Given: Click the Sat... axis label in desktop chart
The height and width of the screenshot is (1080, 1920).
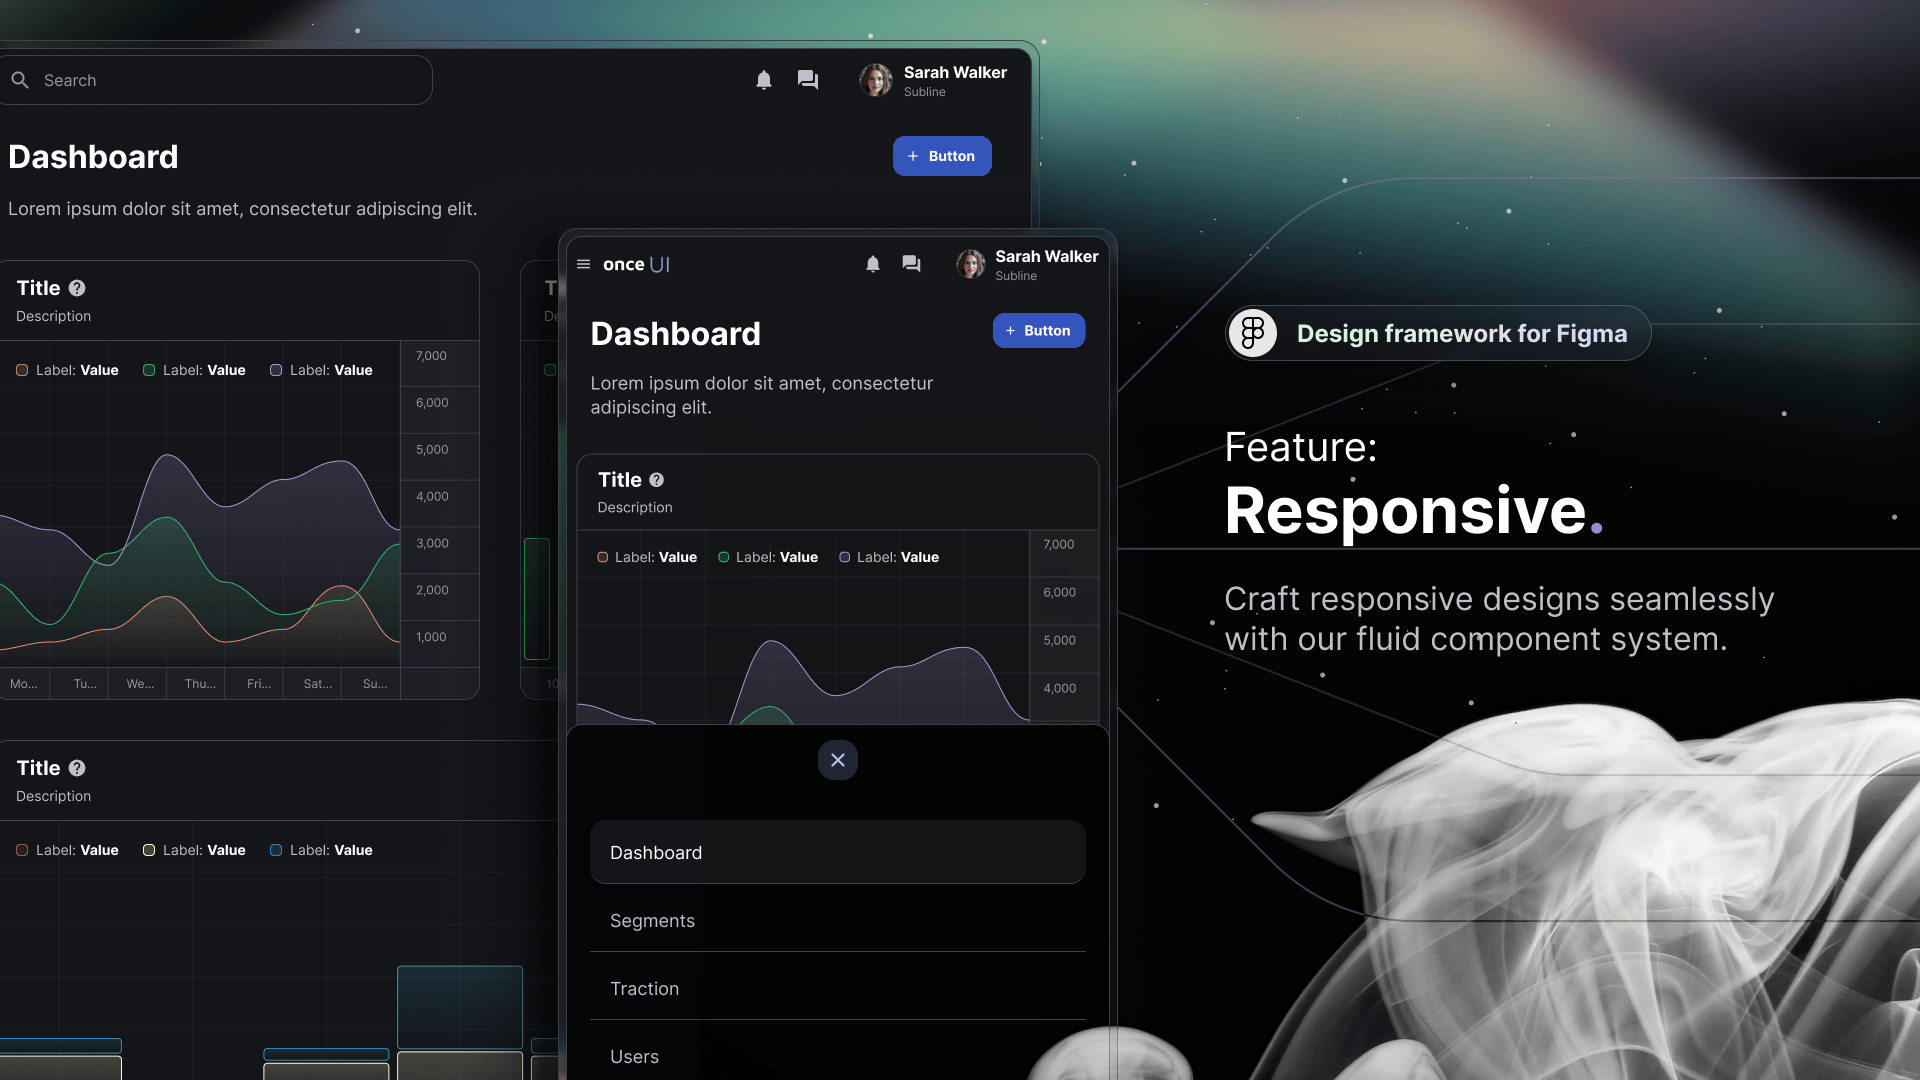Looking at the screenshot, I should (x=318, y=684).
